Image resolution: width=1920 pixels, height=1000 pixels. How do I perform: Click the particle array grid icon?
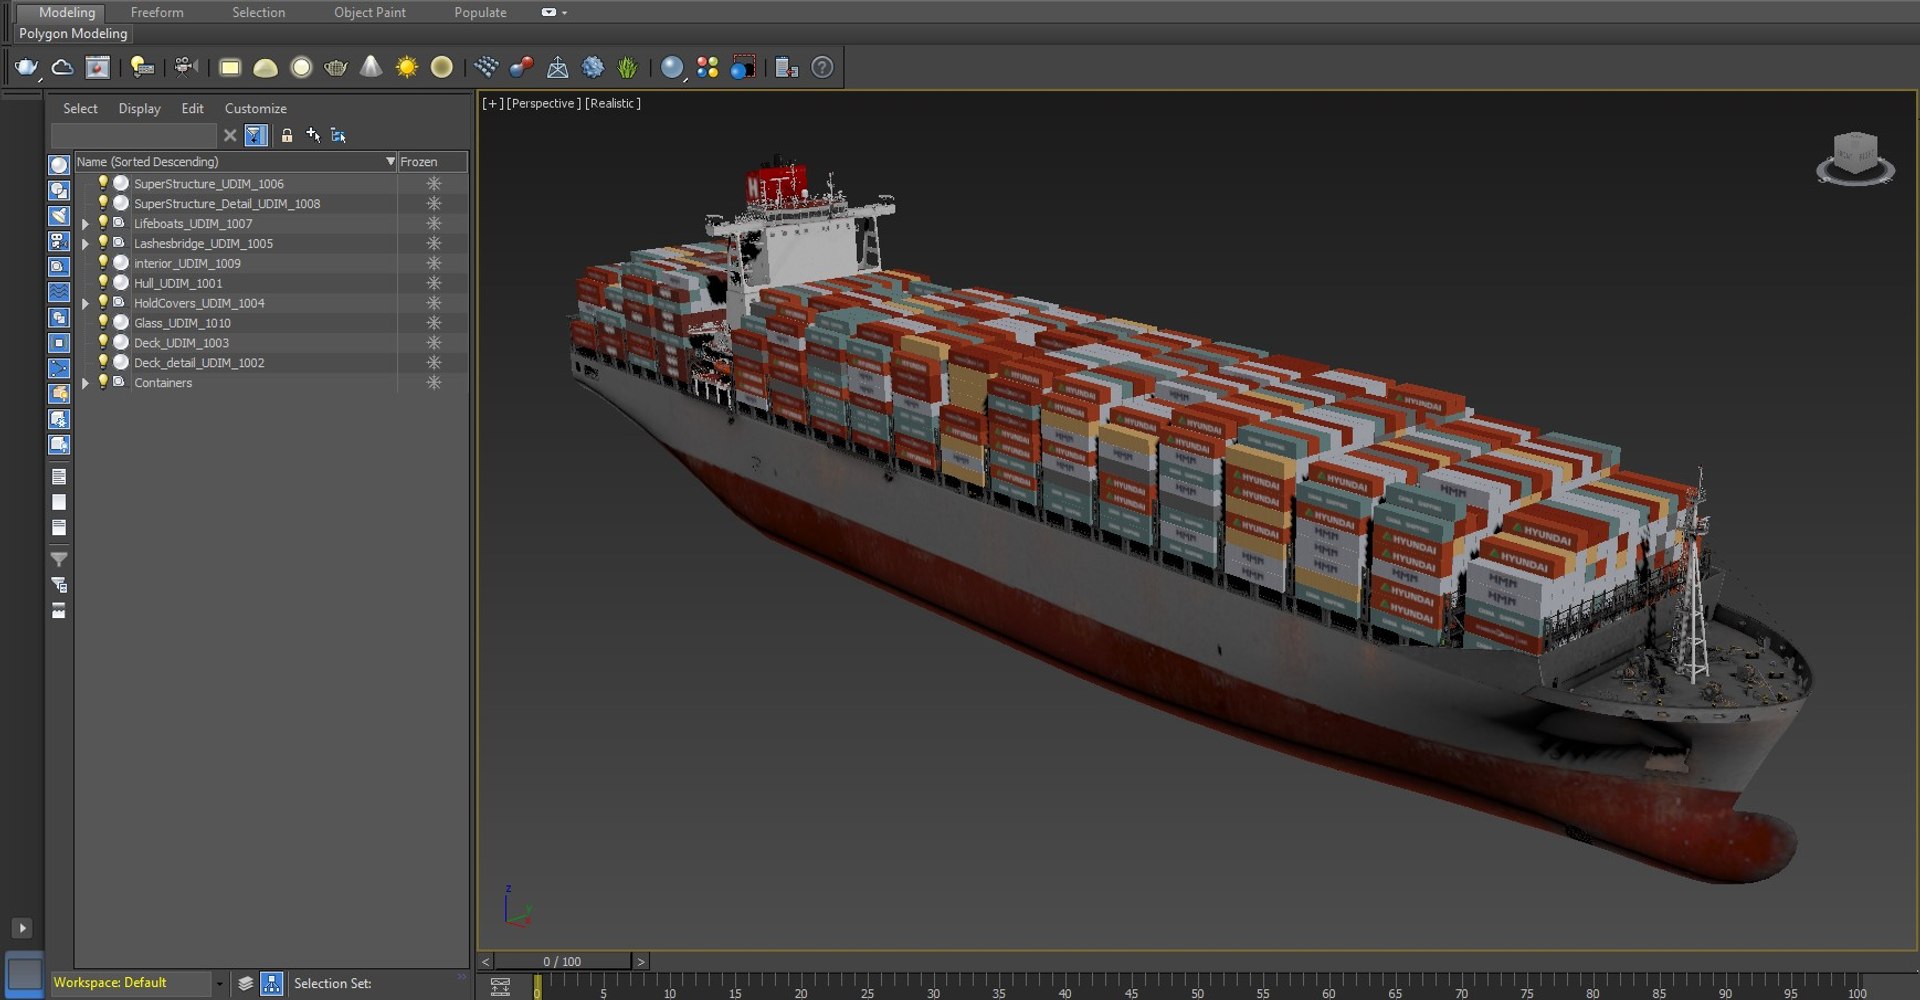tap(486, 67)
